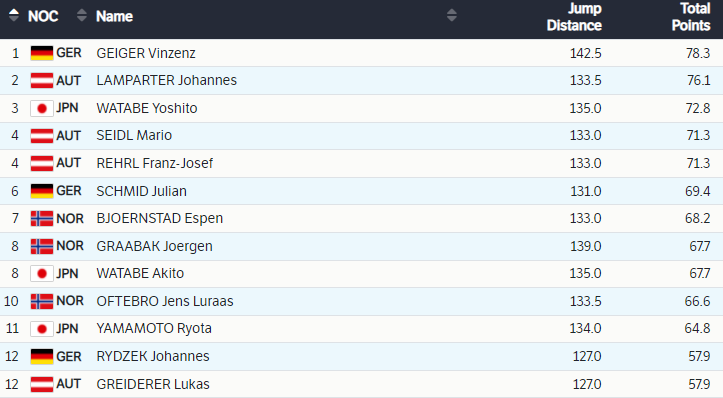Click Norway flag beside BJOERNSTAD Espen
This screenshot has width=723, height=398.
tap(41, 219)
